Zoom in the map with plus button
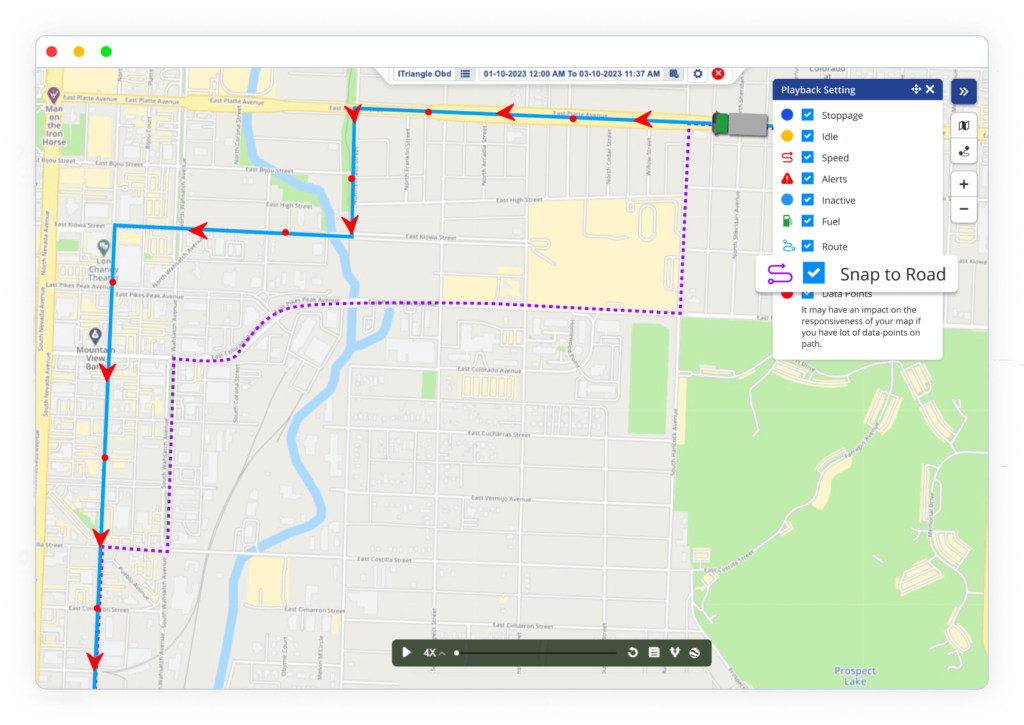Viewport: 1024px width, 725px height. [964, 184]
